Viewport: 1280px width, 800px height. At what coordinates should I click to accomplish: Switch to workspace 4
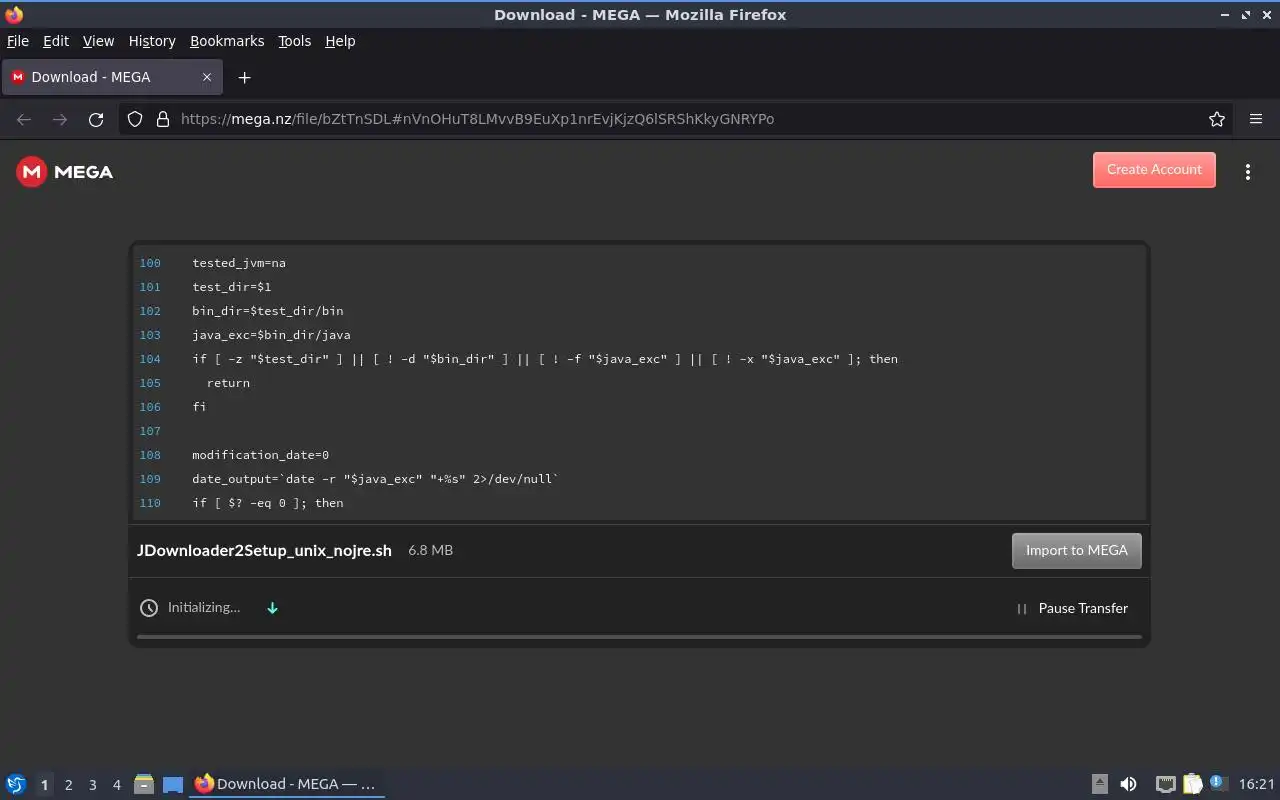[x=116, y=785]
